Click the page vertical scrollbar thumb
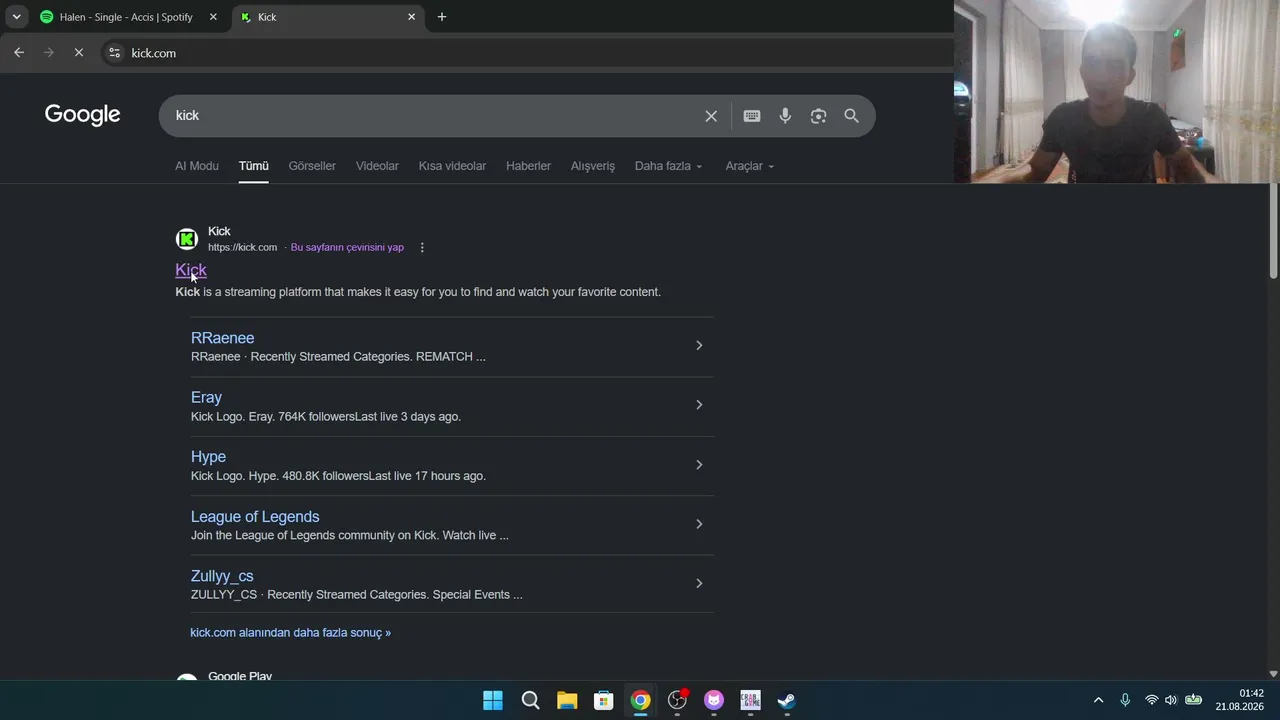This screenshot has width=1280, height=720. coord(1273,232)
